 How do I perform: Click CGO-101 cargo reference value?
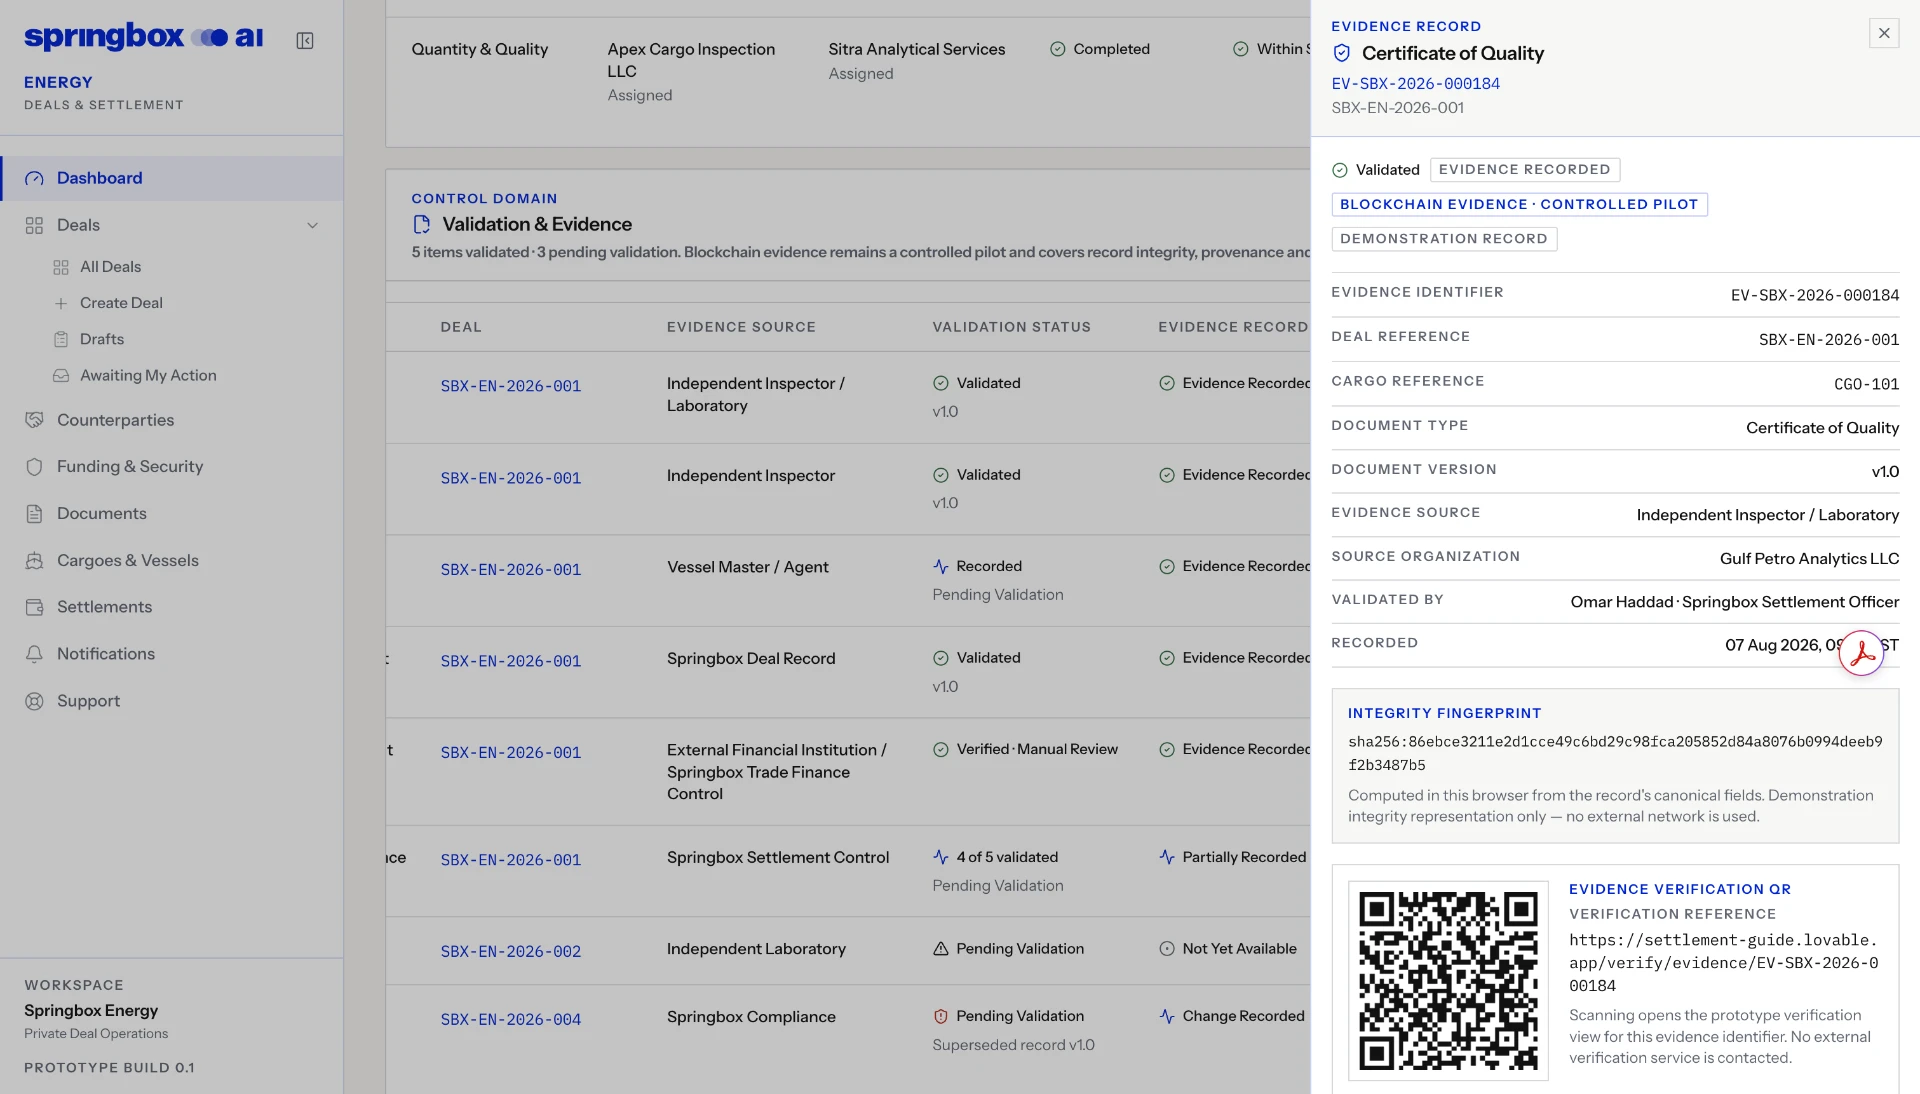pyautogui.click(x=1866, y=384)
